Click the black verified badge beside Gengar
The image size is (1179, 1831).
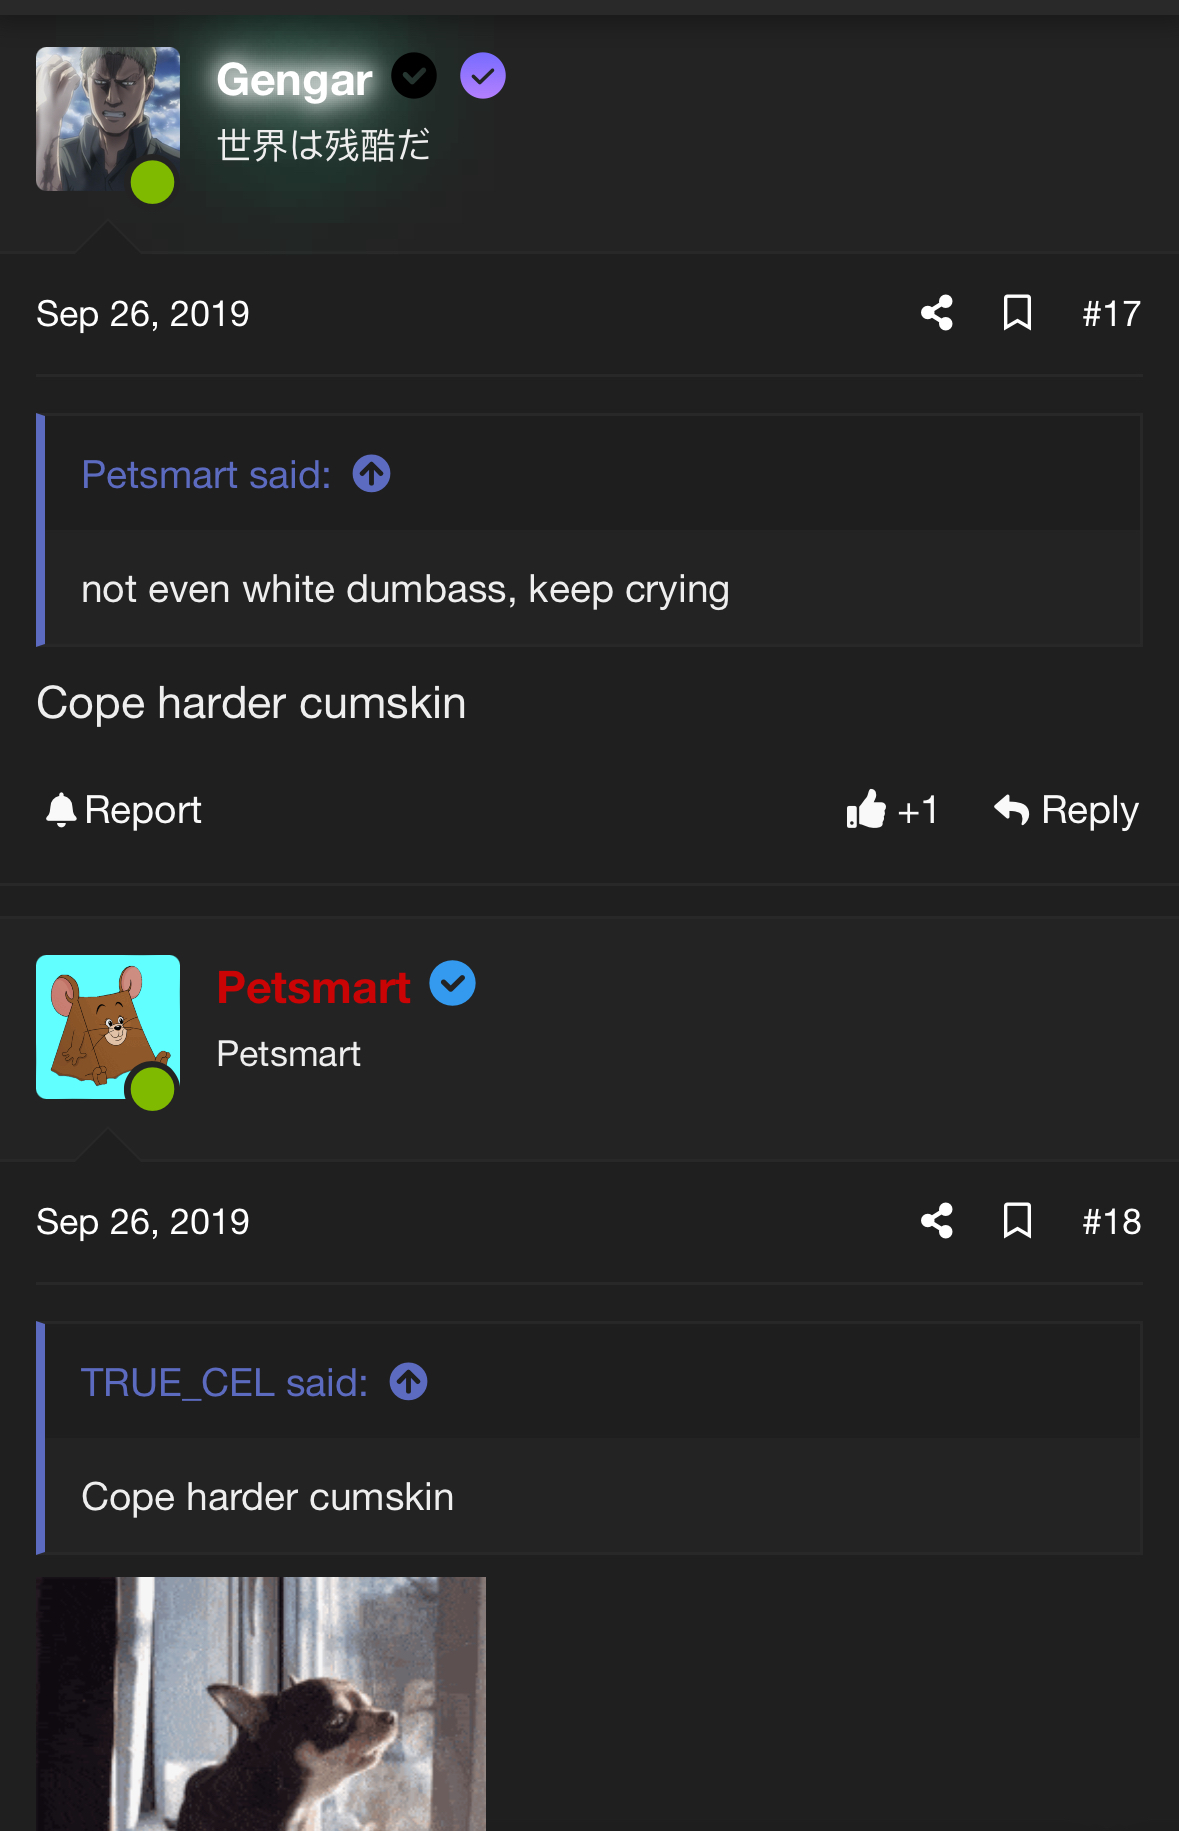(x=414, y=76)
